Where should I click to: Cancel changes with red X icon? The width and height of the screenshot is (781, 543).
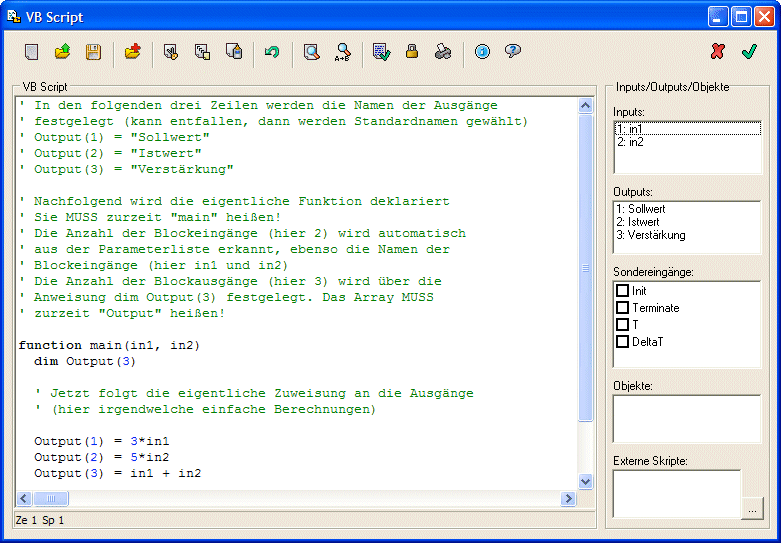coord(718,52)
